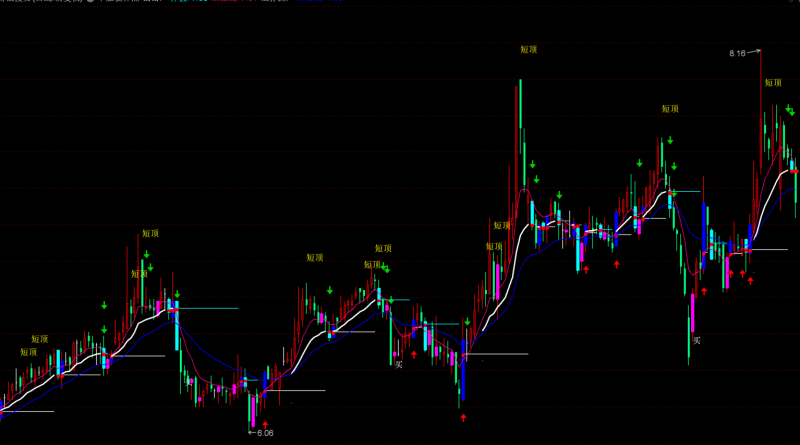Select the red up arrow under the tall blue candle
The width and height of the screenshot is (800, 445).
(463, 418)
